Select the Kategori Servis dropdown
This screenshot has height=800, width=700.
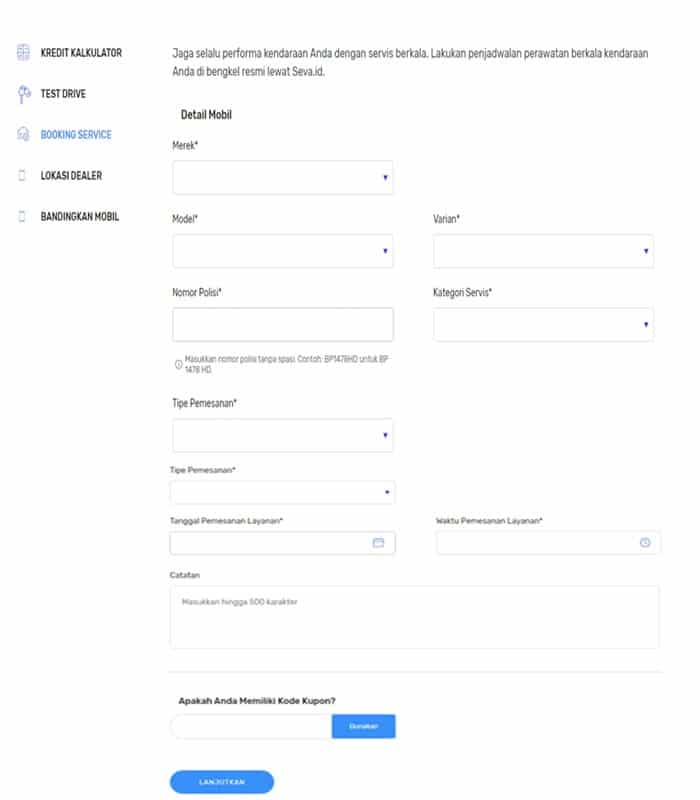click(543, 324)
